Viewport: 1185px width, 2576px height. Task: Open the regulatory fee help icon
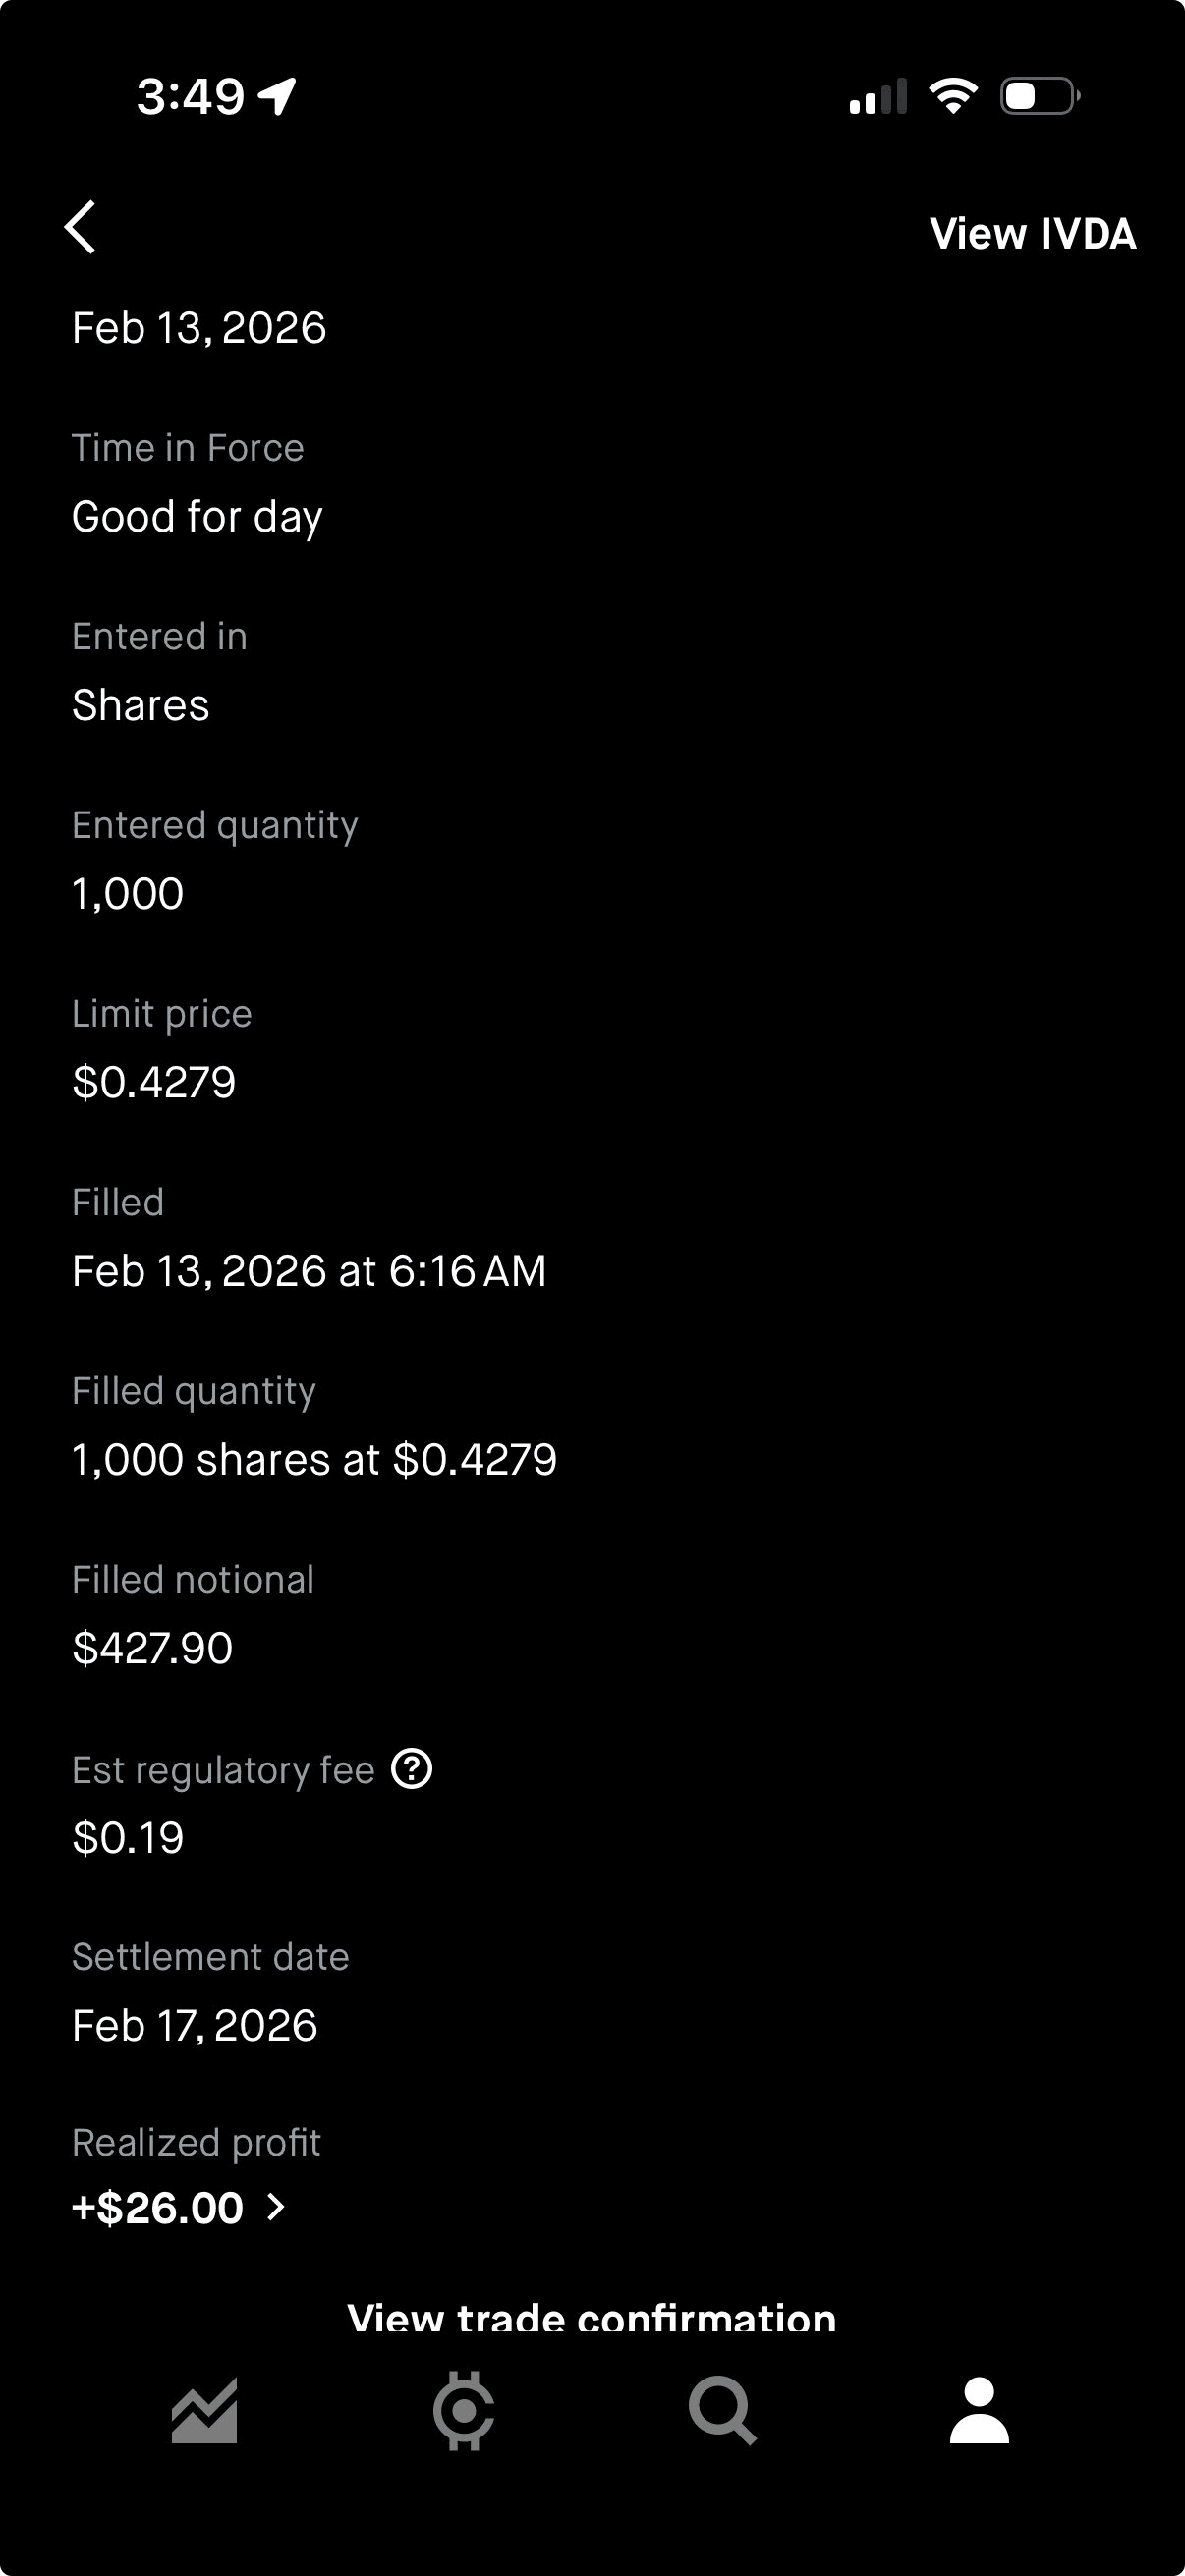point(411,1768)
